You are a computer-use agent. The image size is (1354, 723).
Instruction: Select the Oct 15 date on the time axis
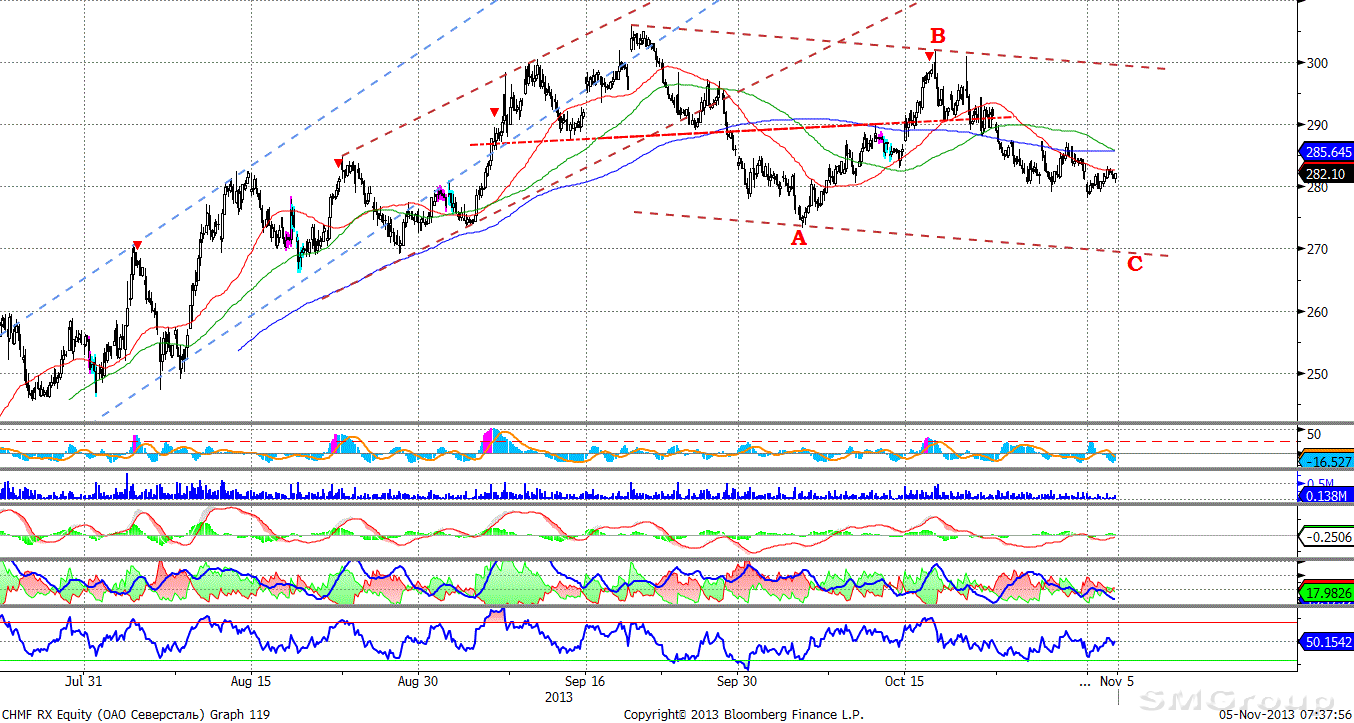pyautogui.click(x=904, y=681)
